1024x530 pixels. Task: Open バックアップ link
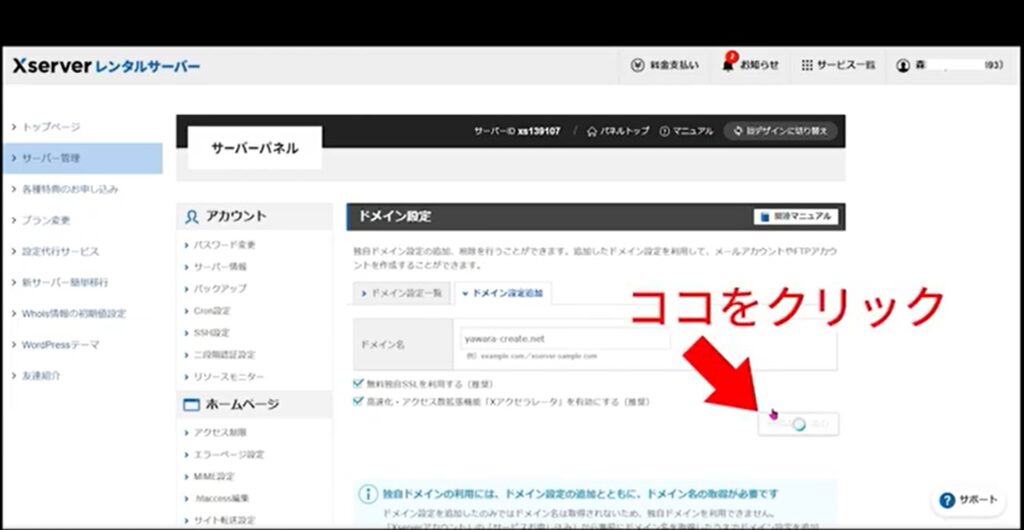(219, 288)
